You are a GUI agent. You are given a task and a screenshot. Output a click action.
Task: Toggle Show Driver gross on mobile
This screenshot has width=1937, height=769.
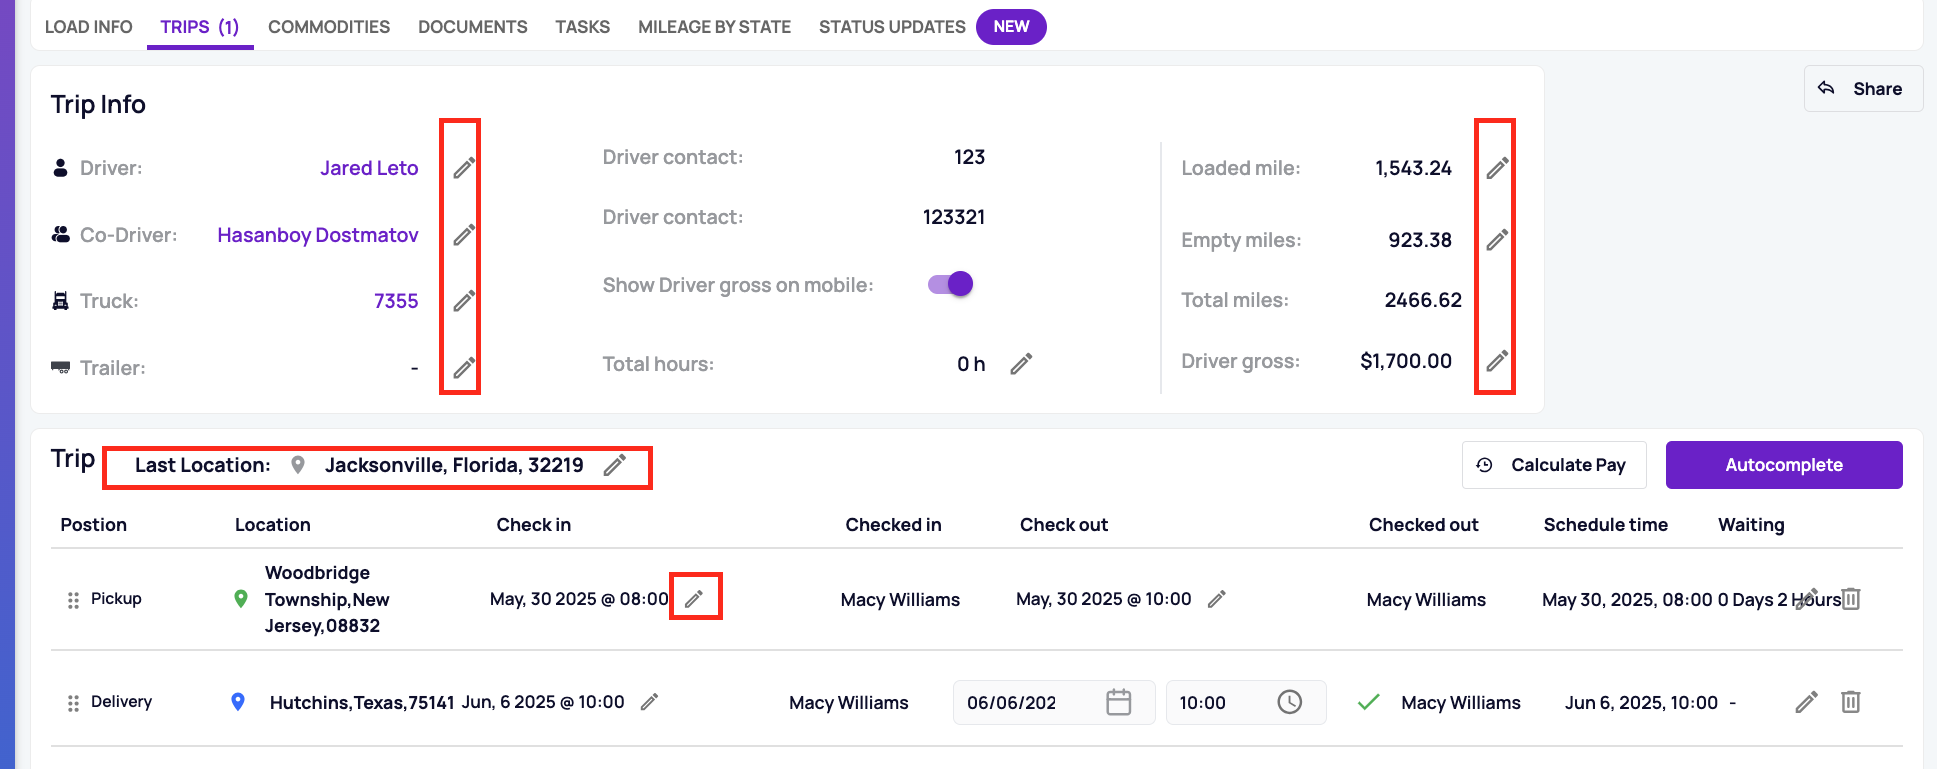tap(951, 285)
